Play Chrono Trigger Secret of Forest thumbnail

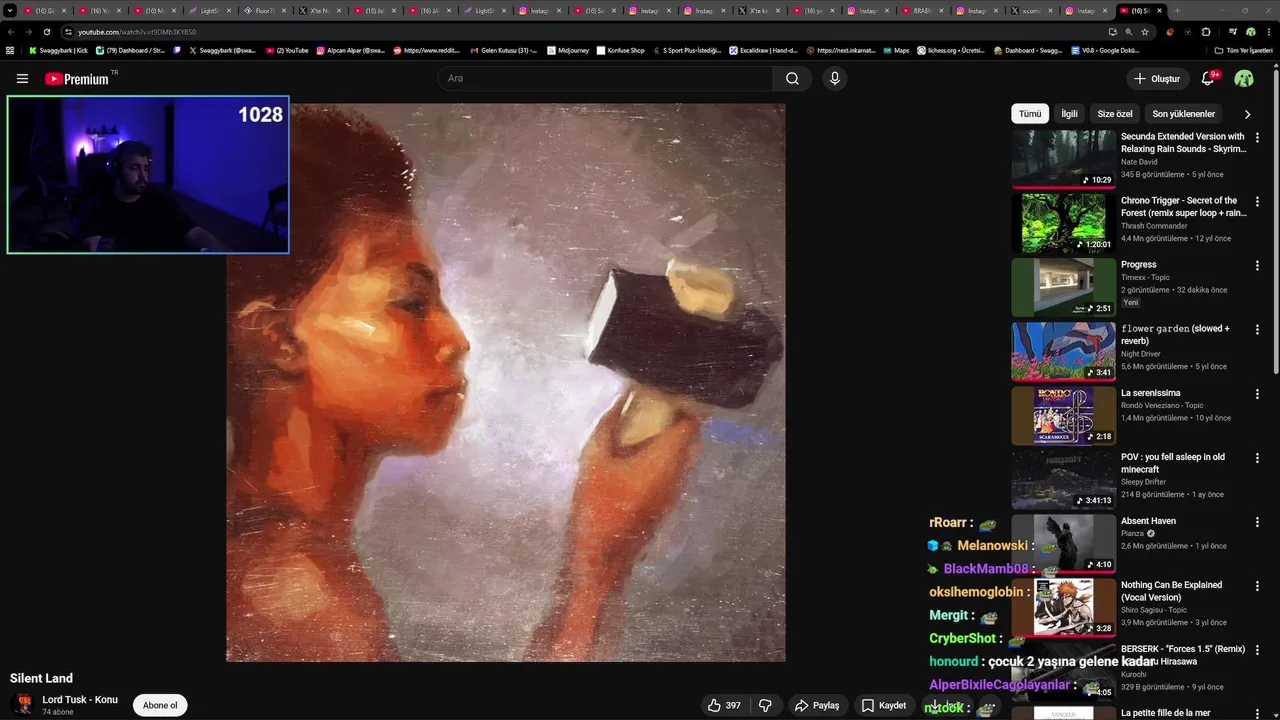click(1063, 223)
